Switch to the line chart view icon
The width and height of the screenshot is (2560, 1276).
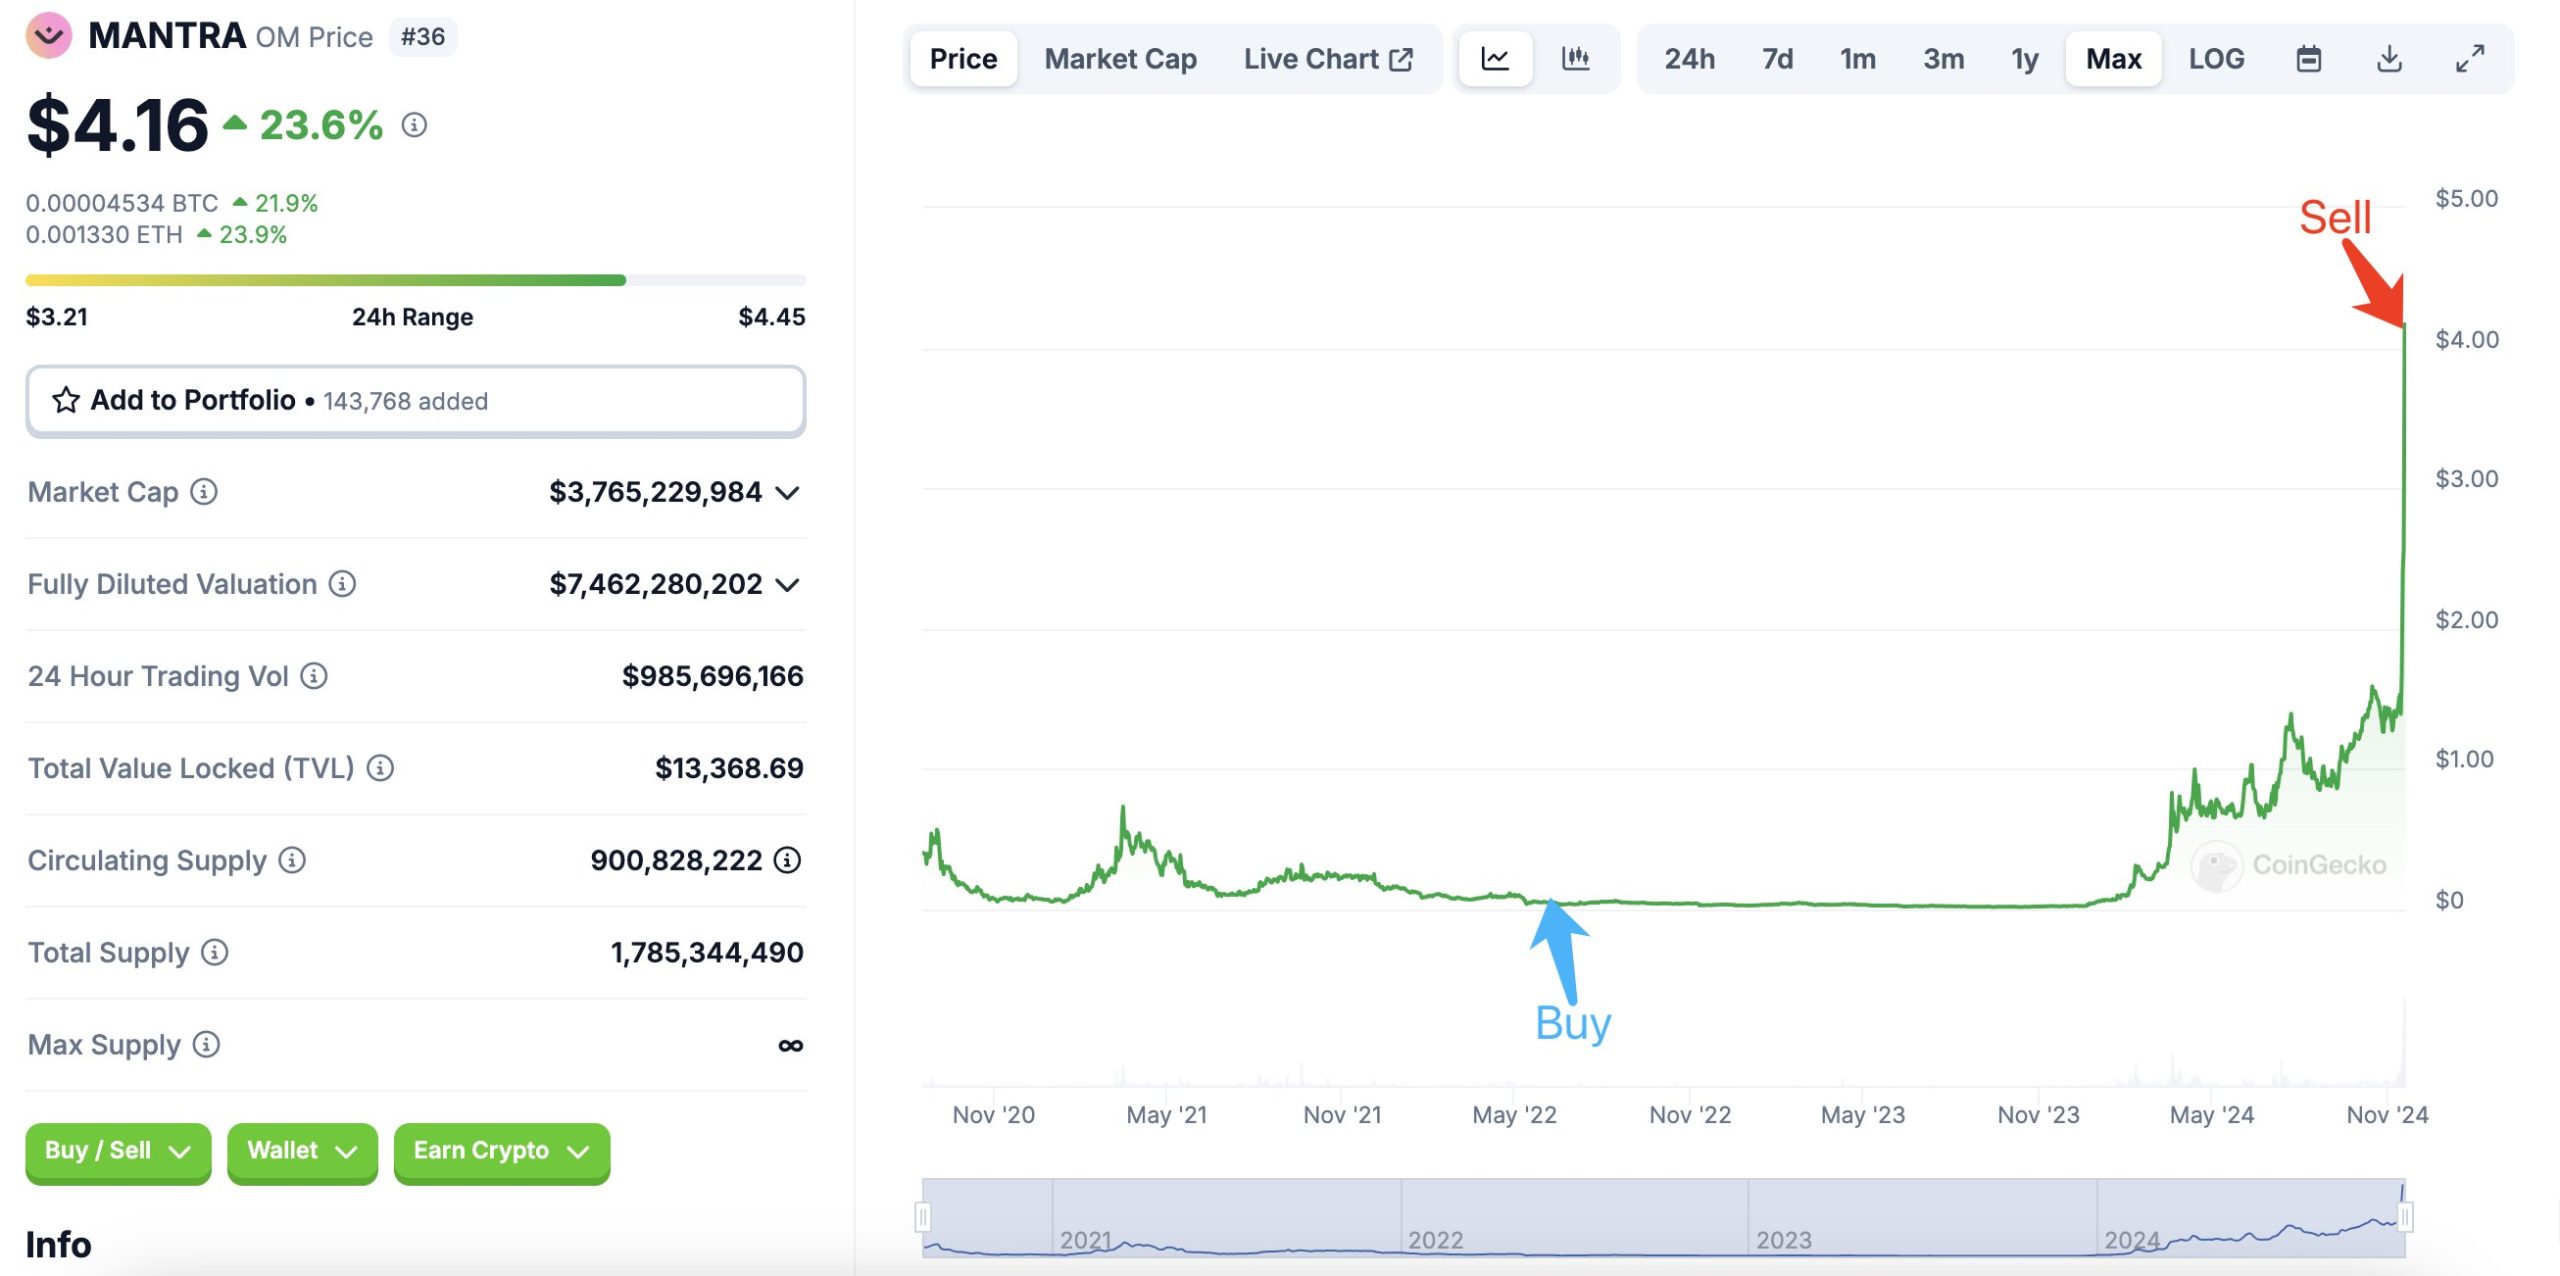pyautogui.click(x=1495, y=59)
